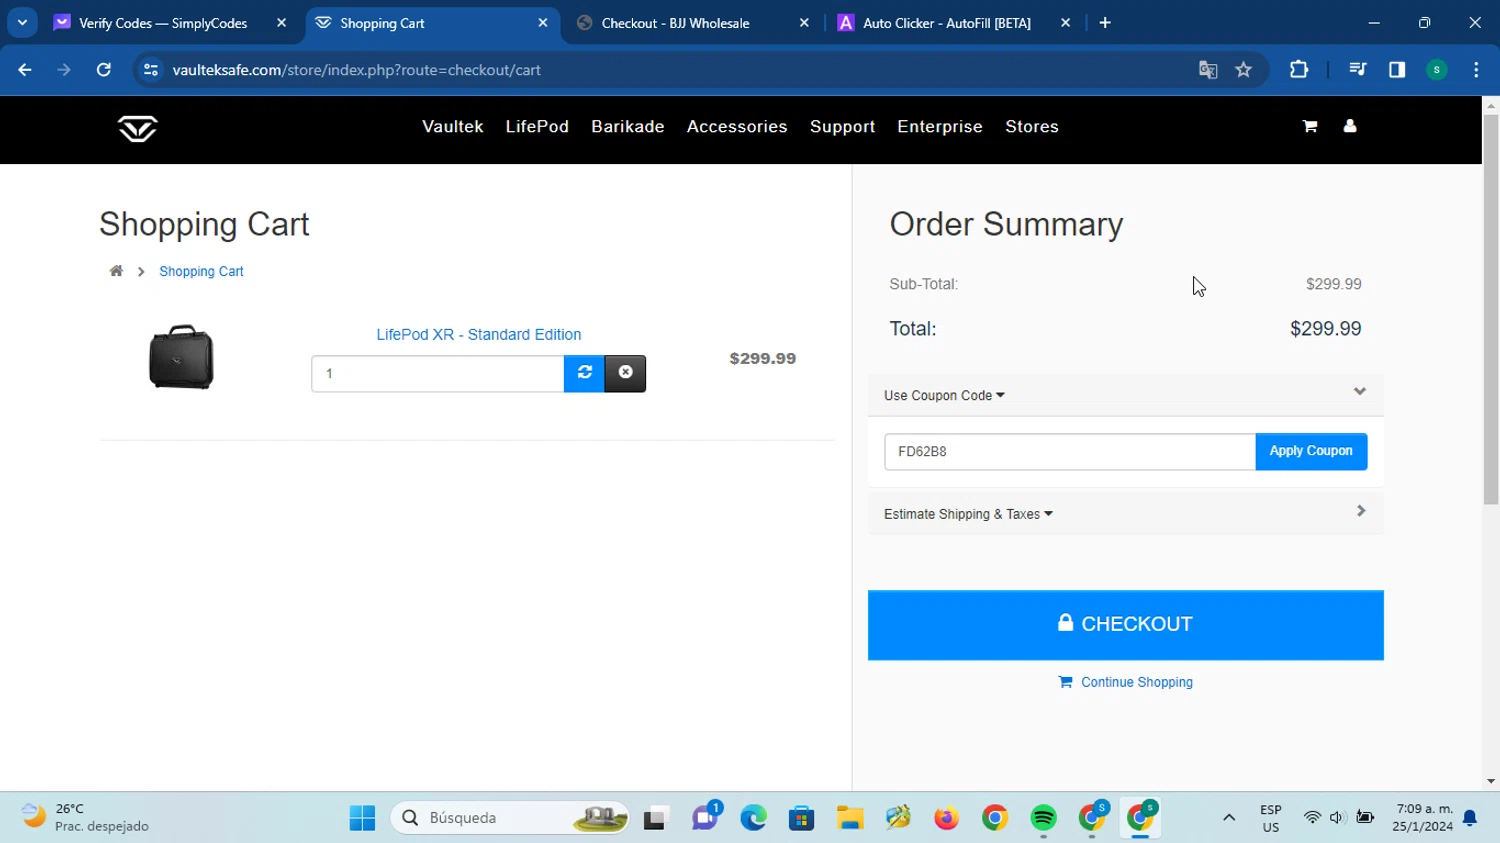Open the user account icon in header
1500x843 pixels.
tap(1350, 126)
